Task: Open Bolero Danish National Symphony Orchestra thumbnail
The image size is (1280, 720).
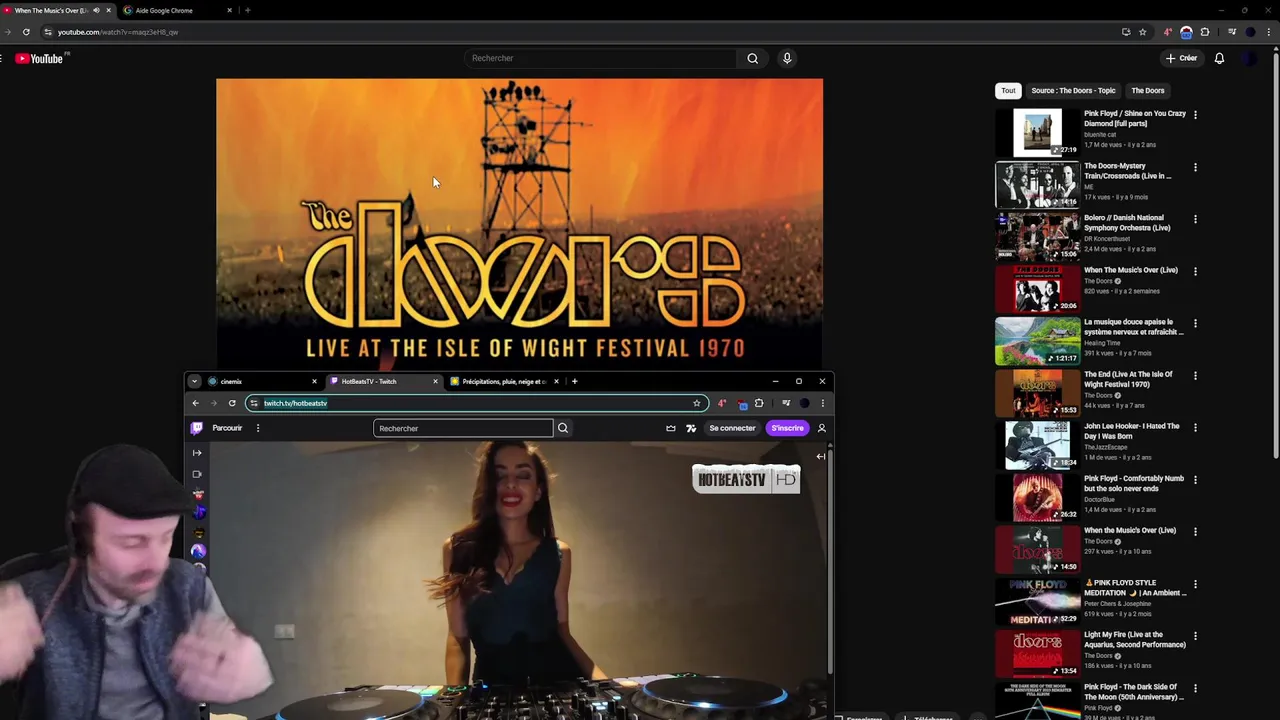Action: (1037, 236)
